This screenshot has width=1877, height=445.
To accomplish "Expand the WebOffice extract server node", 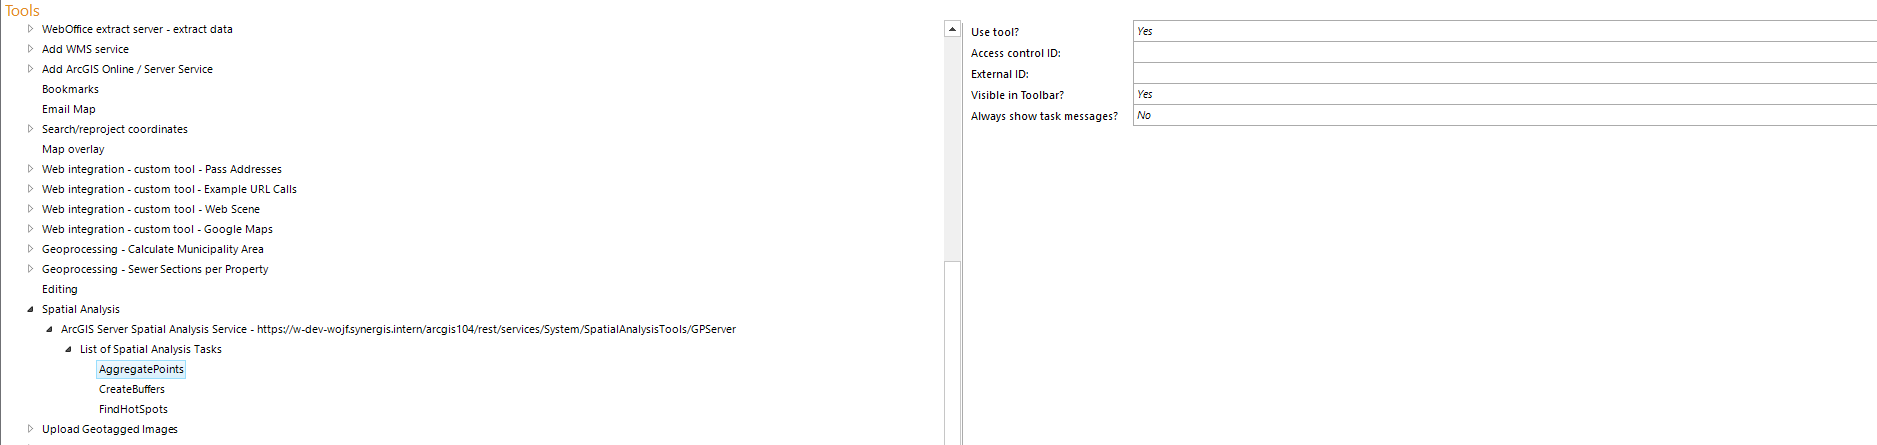I will pyautogui.click(x=30, y=29).
